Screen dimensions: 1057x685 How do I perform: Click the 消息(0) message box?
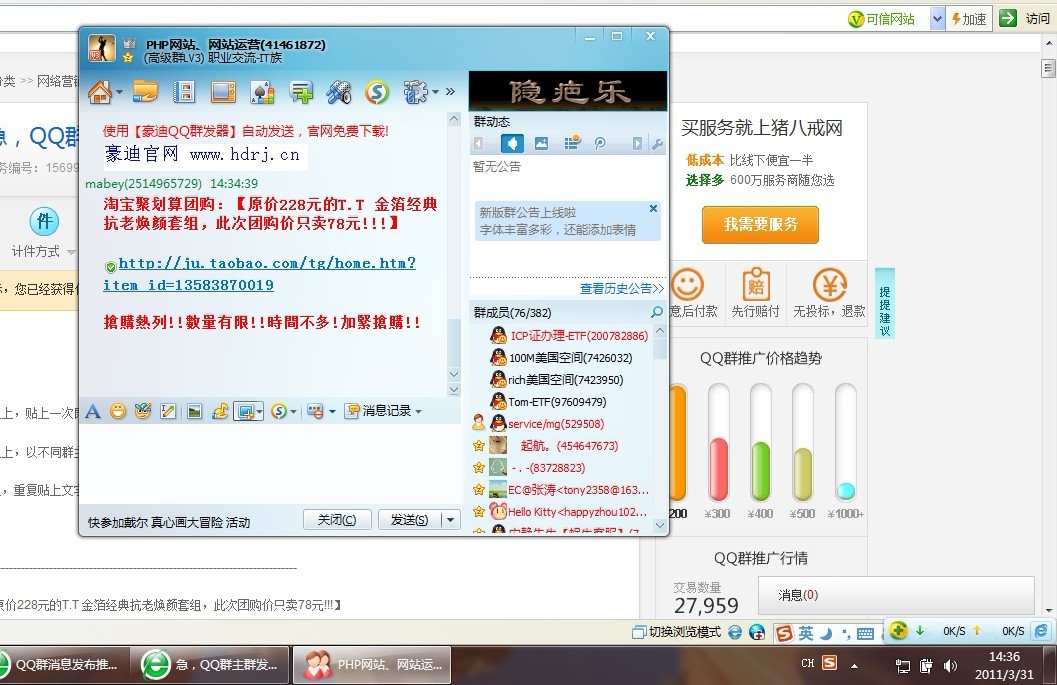[896, 595]
